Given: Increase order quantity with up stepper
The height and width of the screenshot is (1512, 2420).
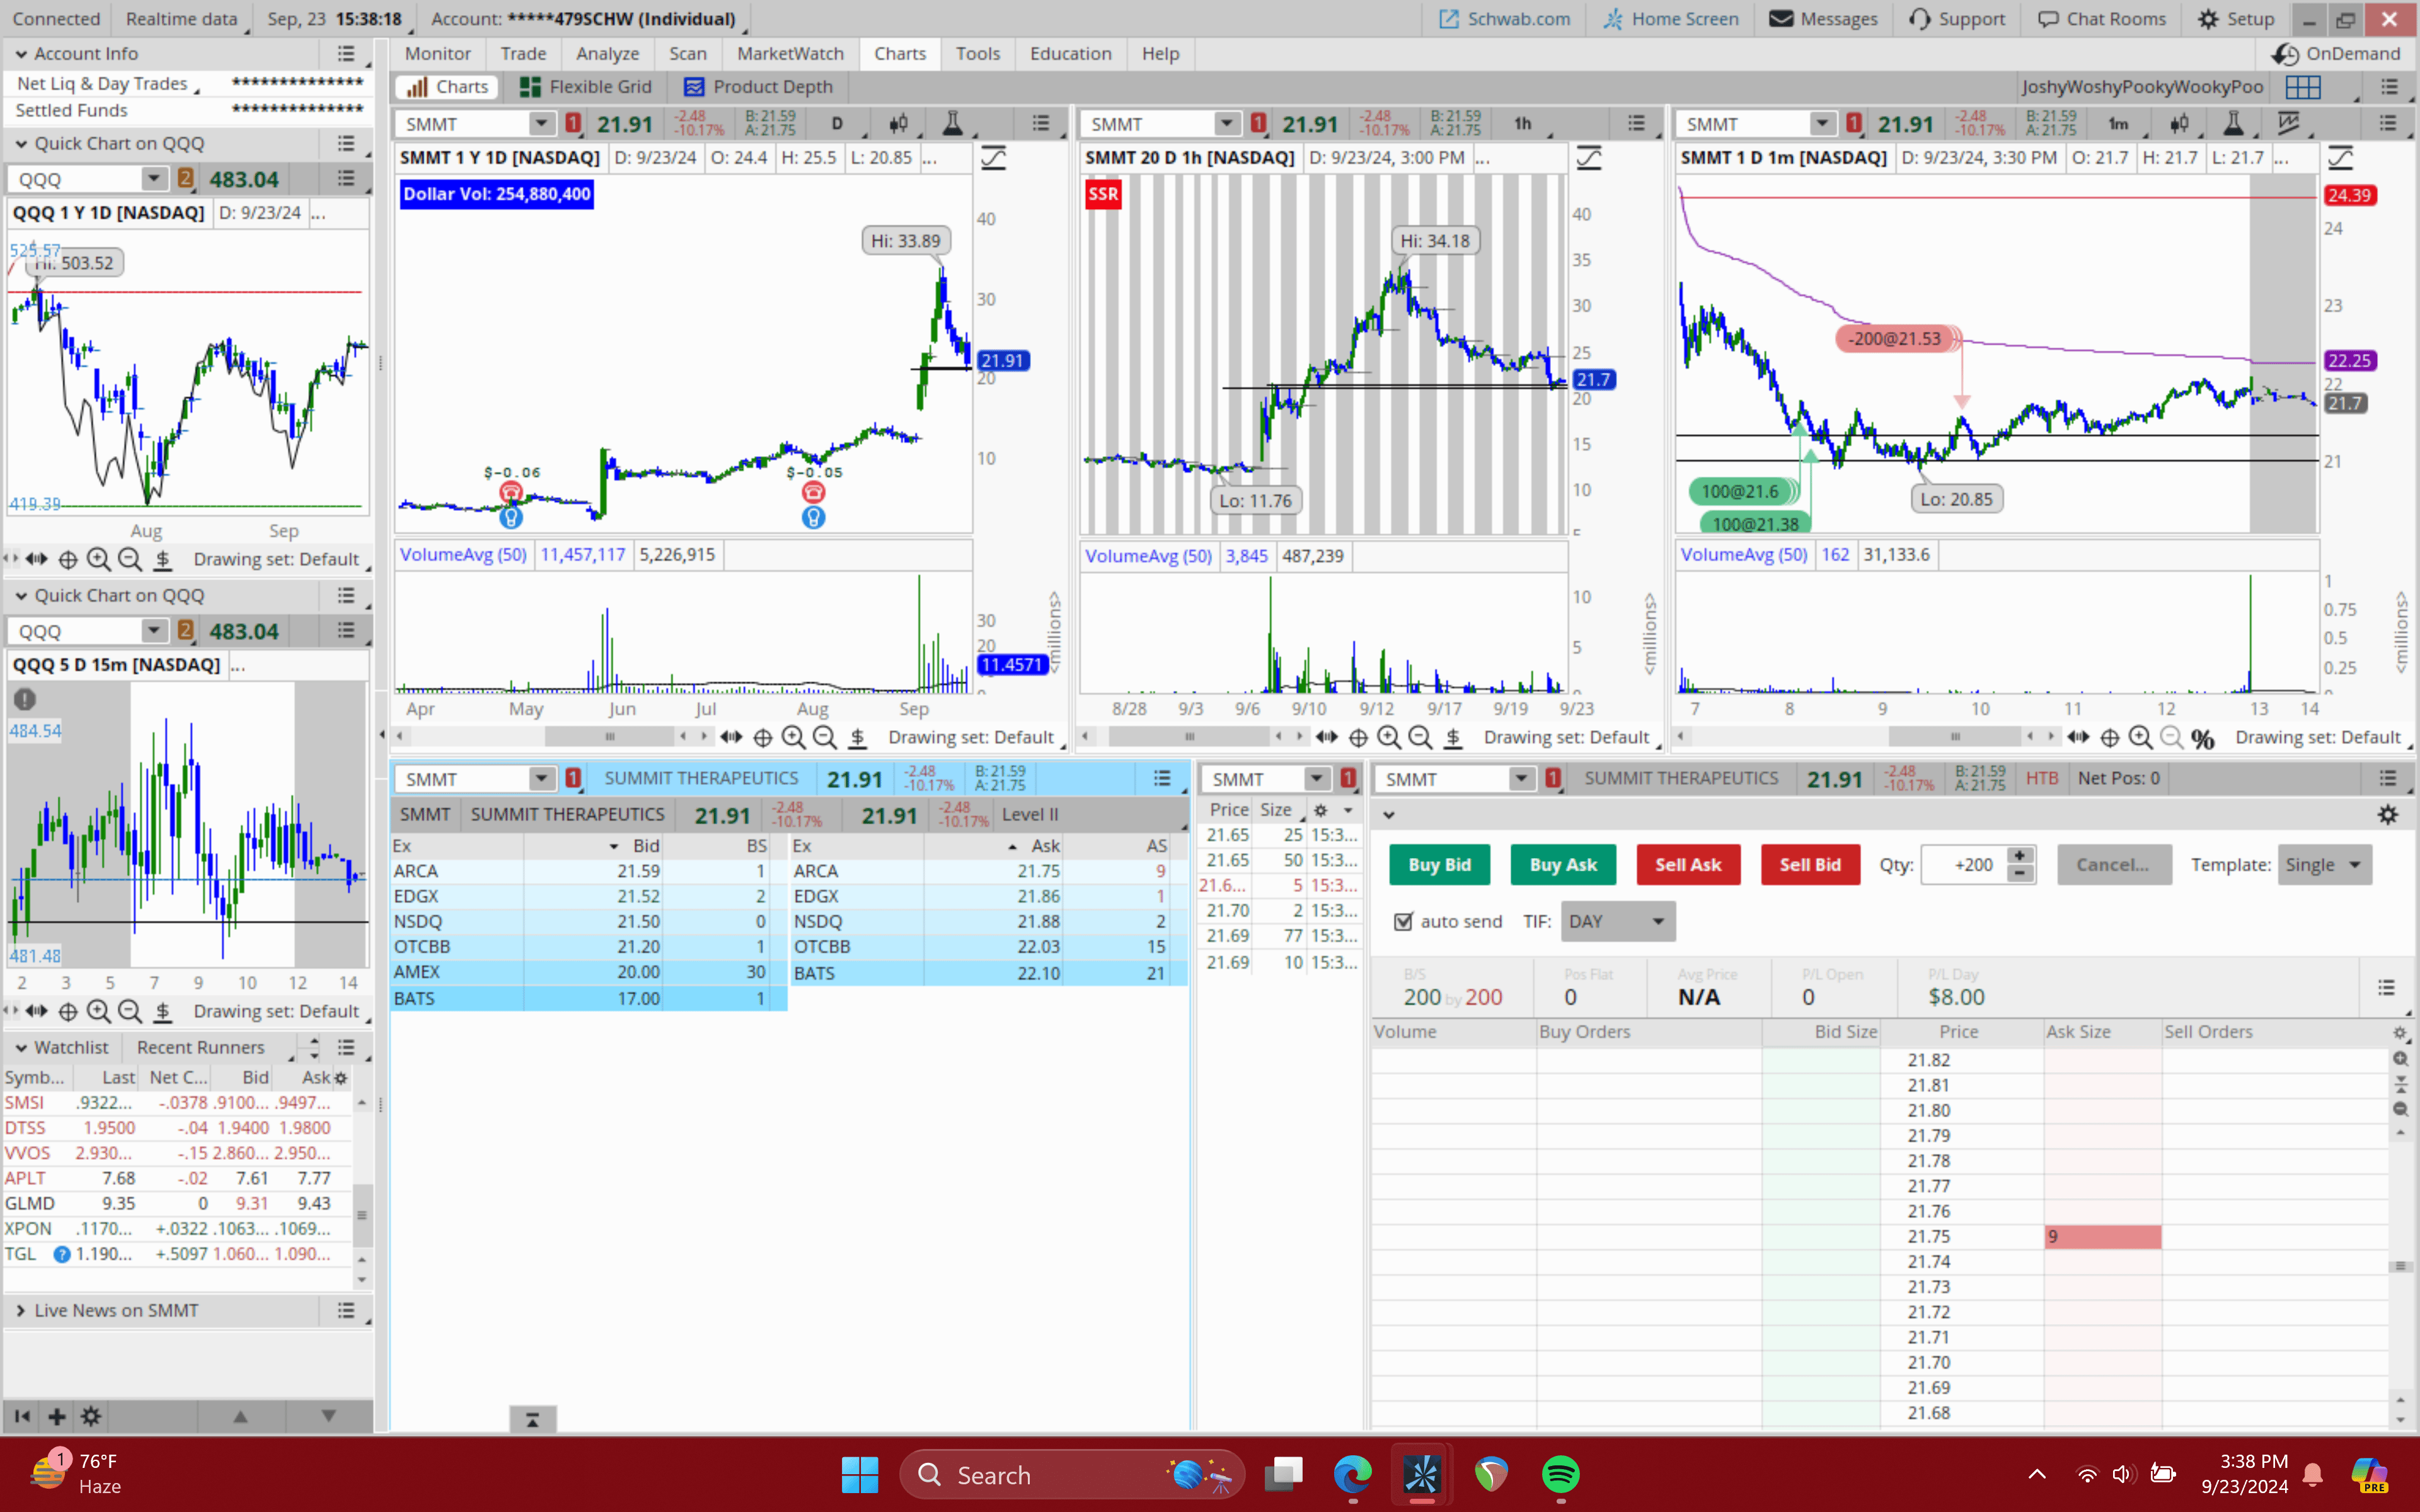Looking at the screenshot, I should 2019,857.
